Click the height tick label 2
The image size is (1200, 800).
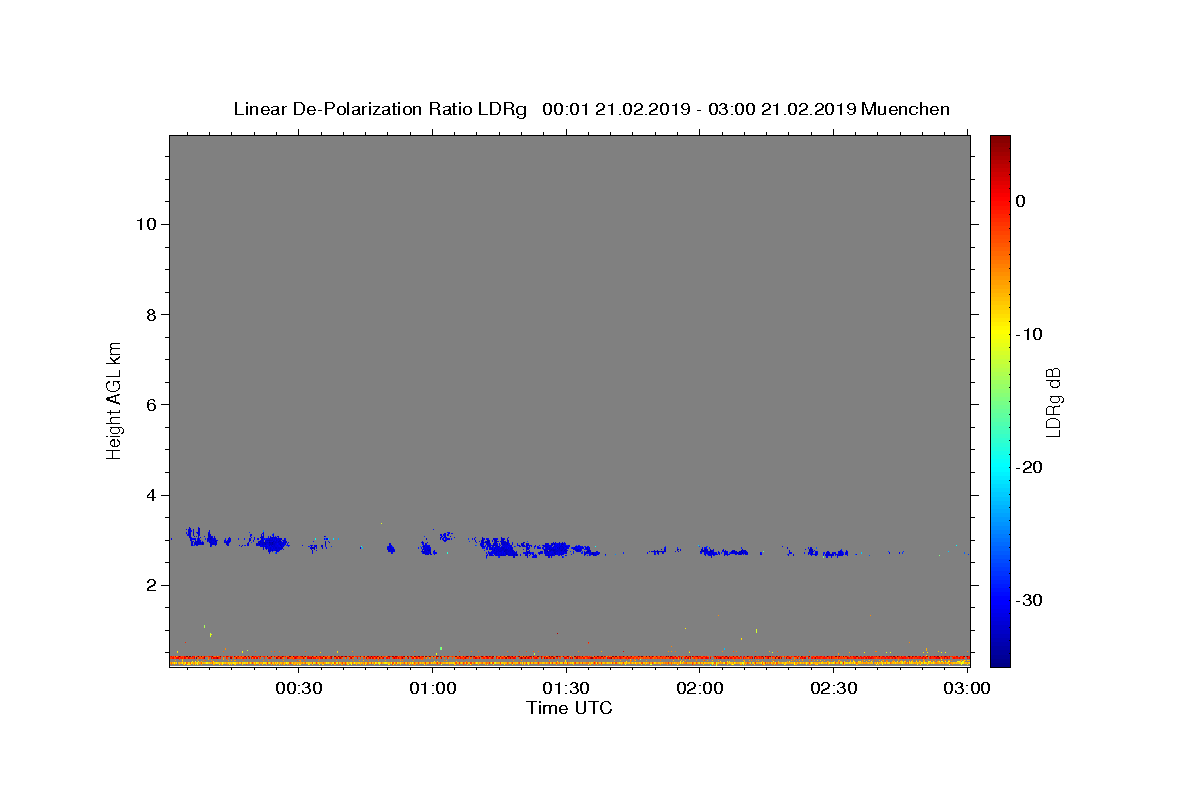pos(150,585)
